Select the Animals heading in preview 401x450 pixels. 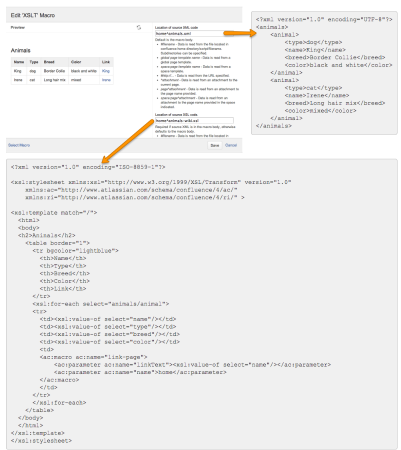[x=20, y=51]
